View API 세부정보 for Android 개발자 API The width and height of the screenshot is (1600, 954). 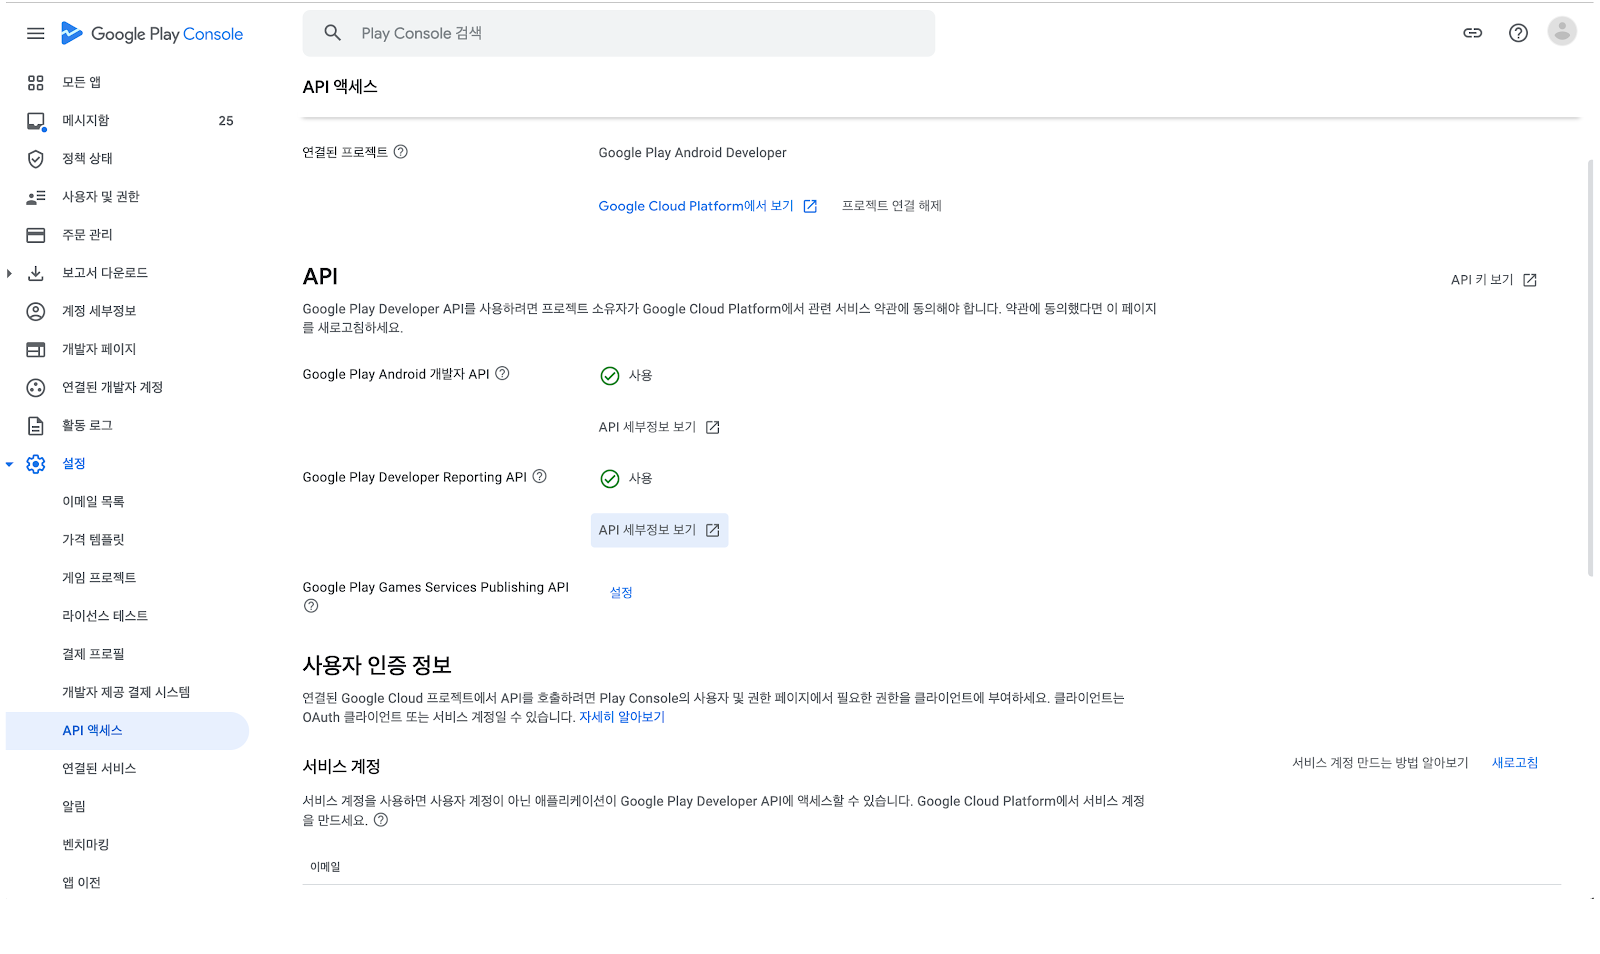[x=659, y=427]
